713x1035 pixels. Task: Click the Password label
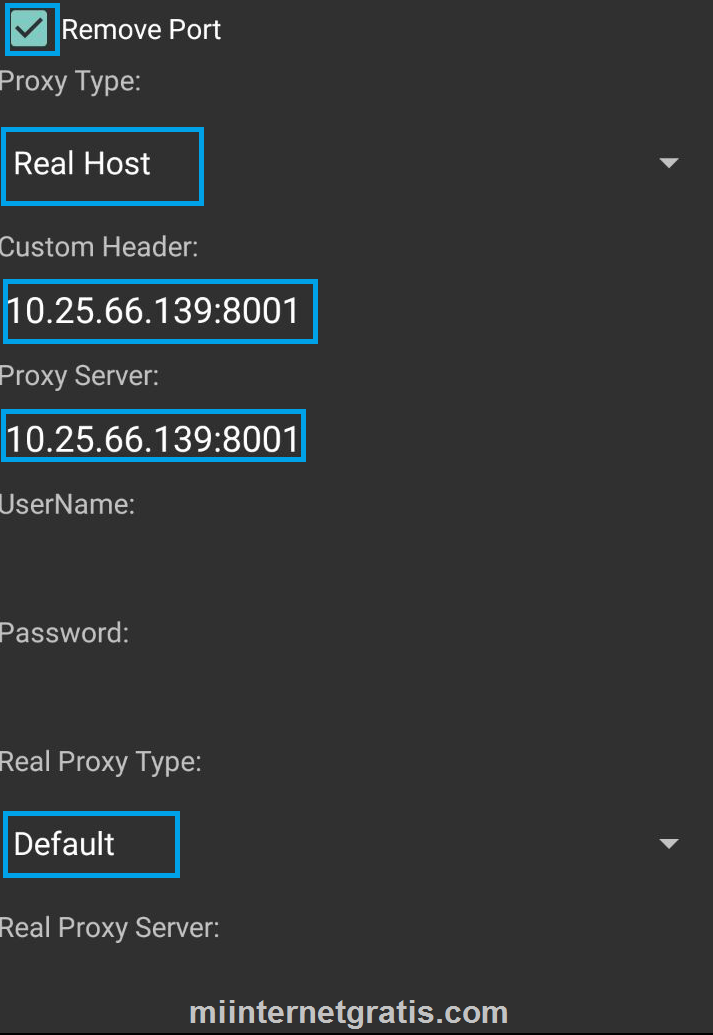tap(64, 633)
